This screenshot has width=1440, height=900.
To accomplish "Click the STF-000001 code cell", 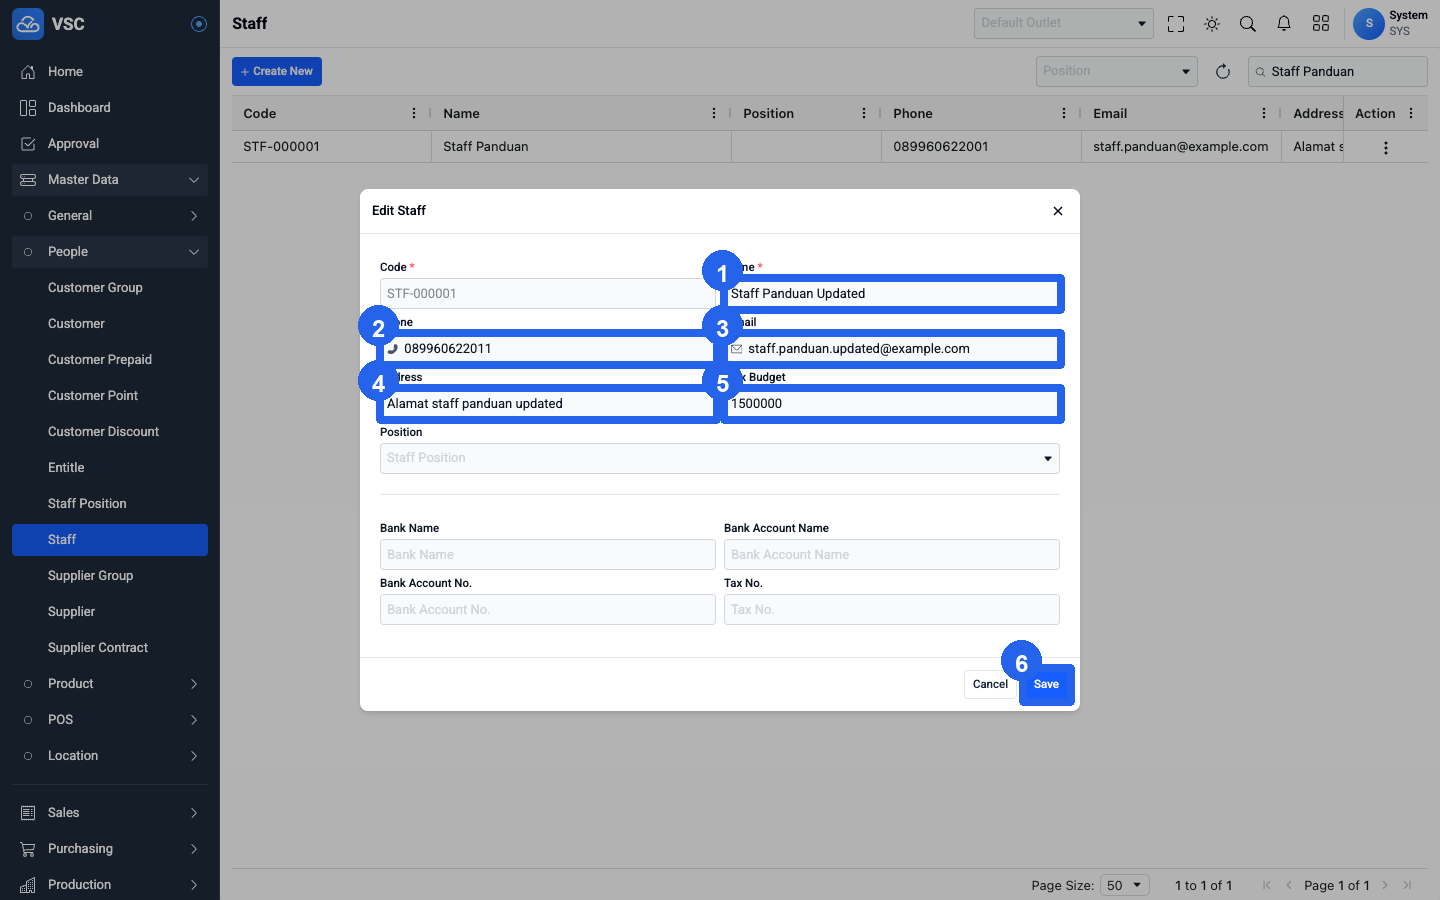I will pyautogui.click(x=332, y=146).
